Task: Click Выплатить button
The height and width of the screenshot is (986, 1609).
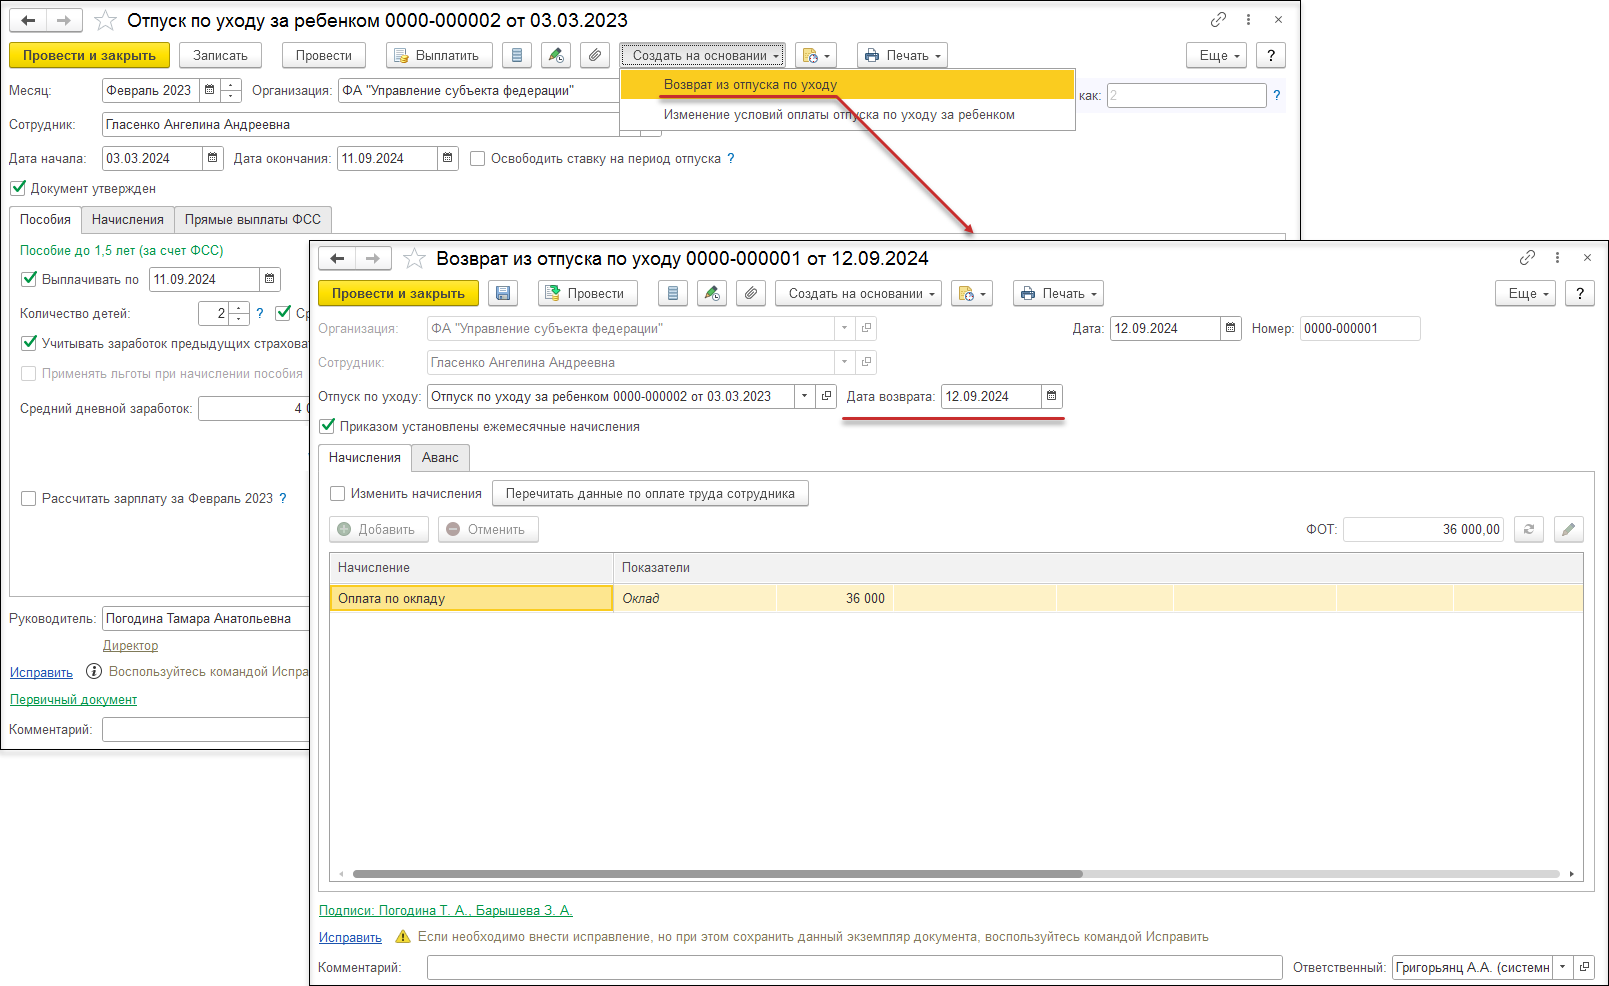Action: (x=439, y=56)
